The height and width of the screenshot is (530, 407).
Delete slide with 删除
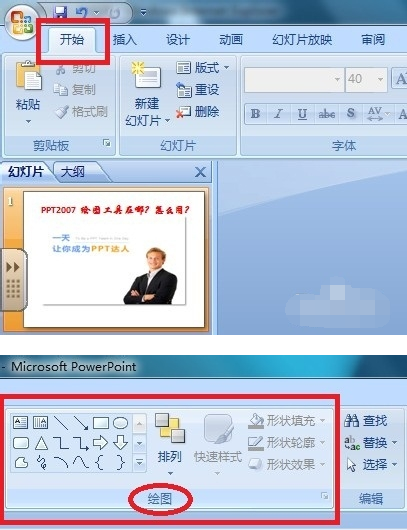coord(198,112)
